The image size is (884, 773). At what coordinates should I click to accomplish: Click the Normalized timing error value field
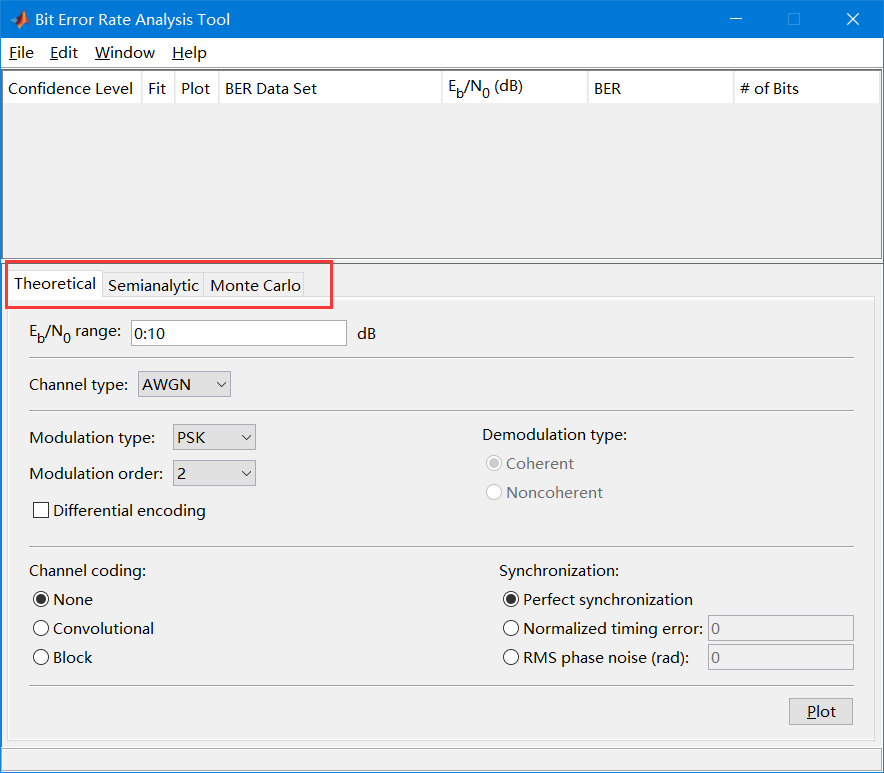pos(781,628)
